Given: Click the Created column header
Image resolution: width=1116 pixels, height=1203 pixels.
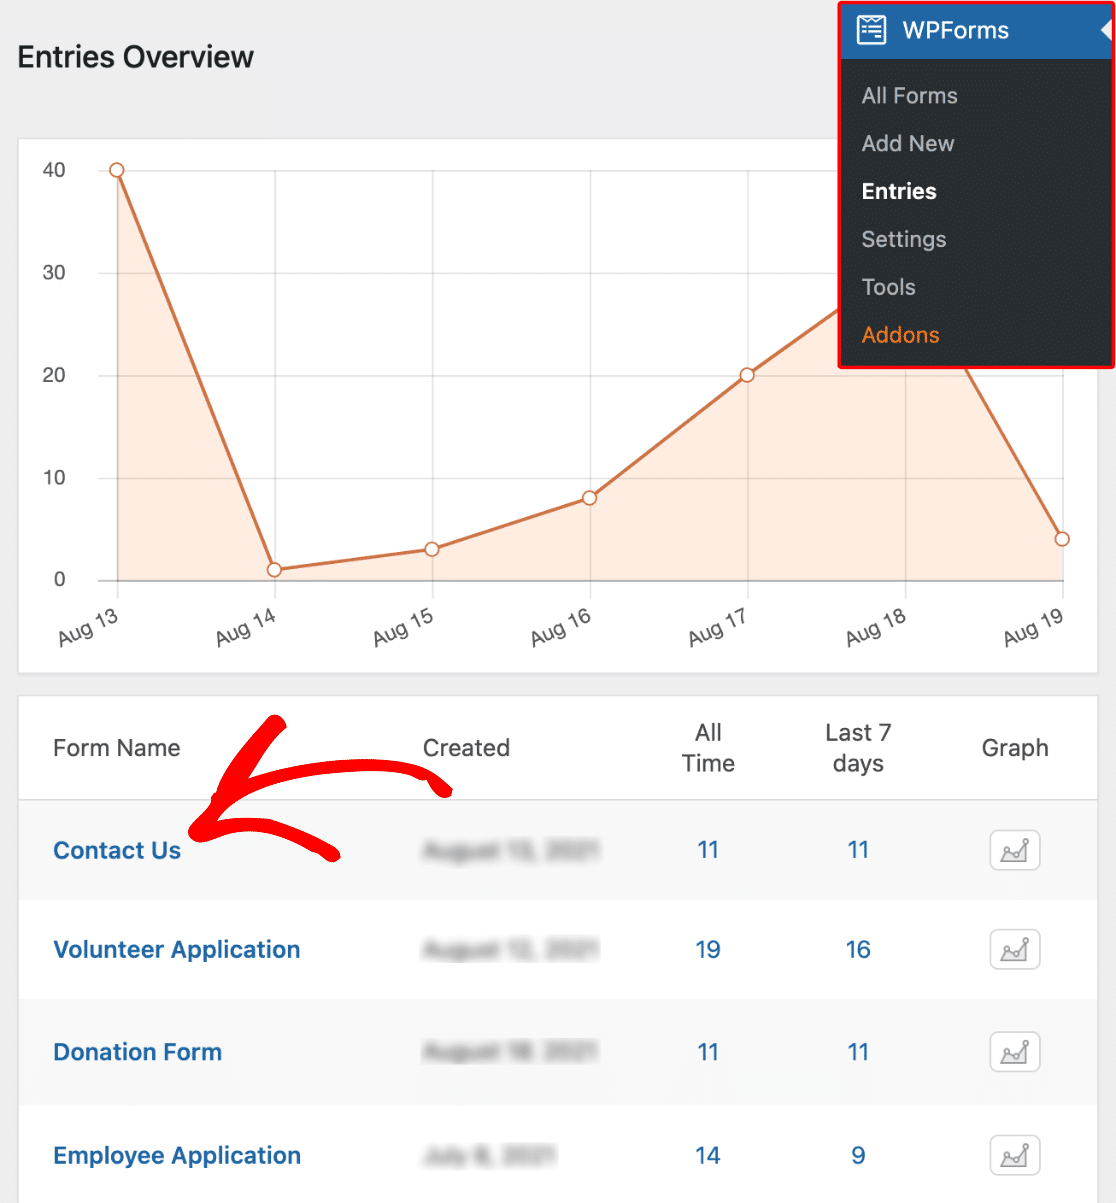Looking at the screenshot, I should click(466, 748).
